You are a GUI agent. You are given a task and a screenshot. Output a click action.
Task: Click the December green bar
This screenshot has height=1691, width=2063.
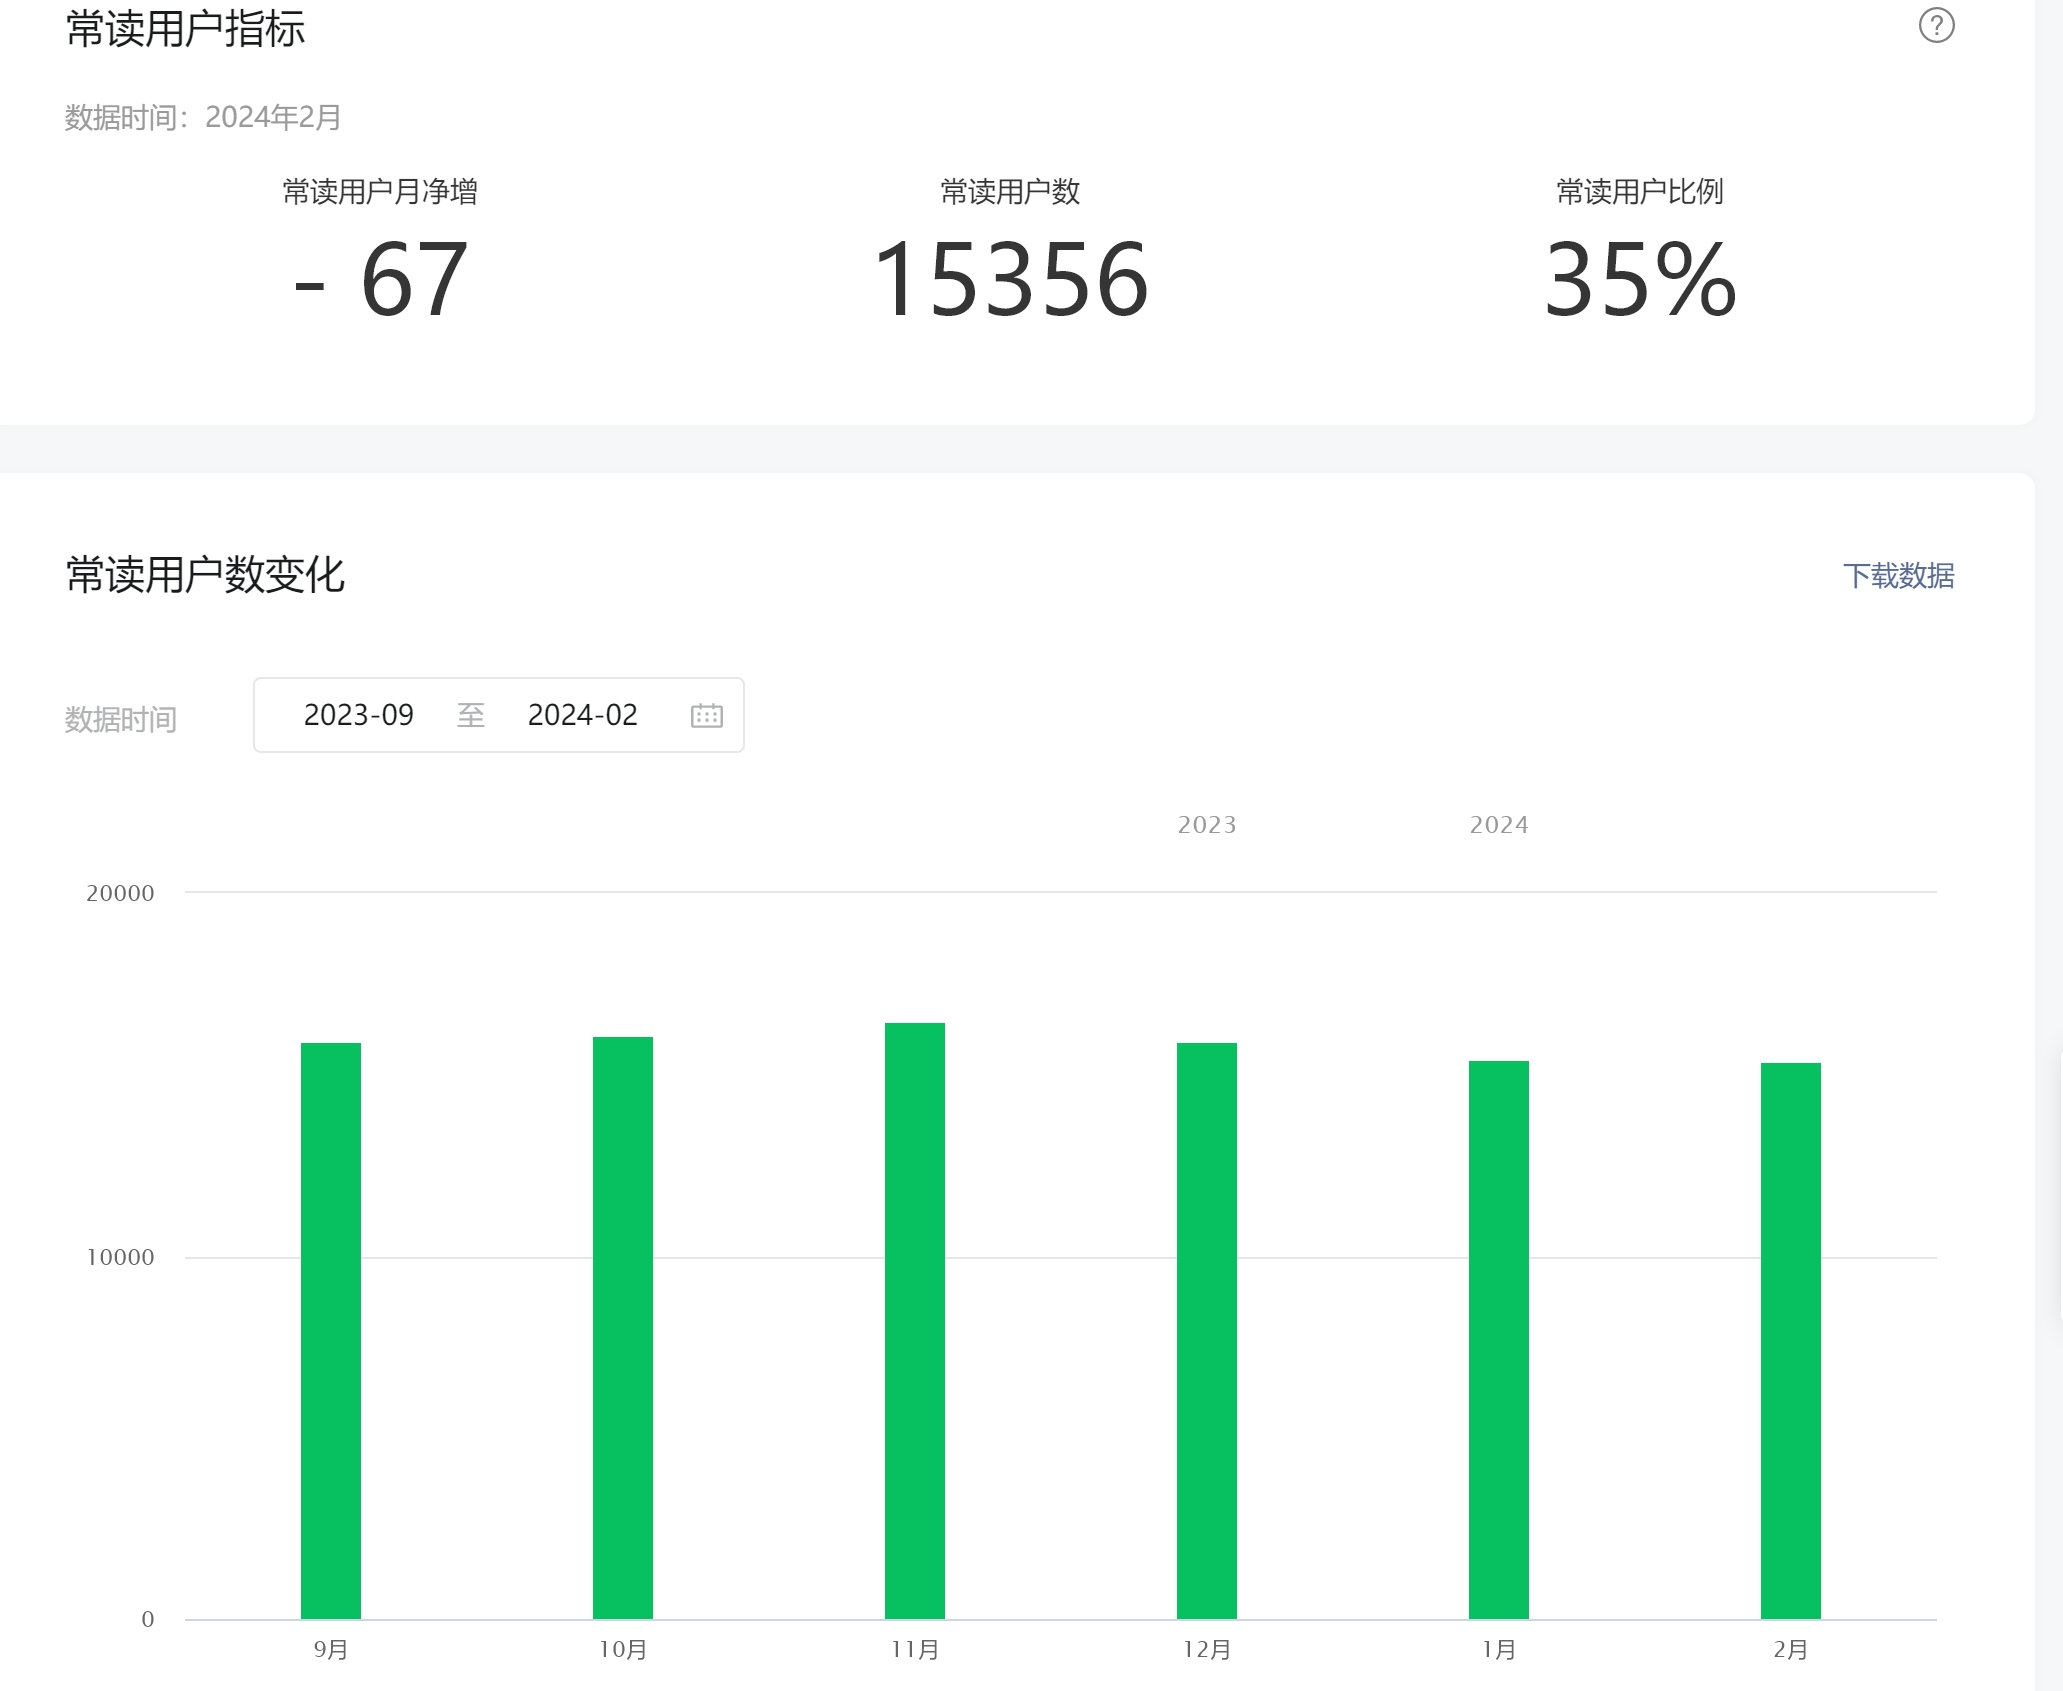click(x=1207, y=1330)
